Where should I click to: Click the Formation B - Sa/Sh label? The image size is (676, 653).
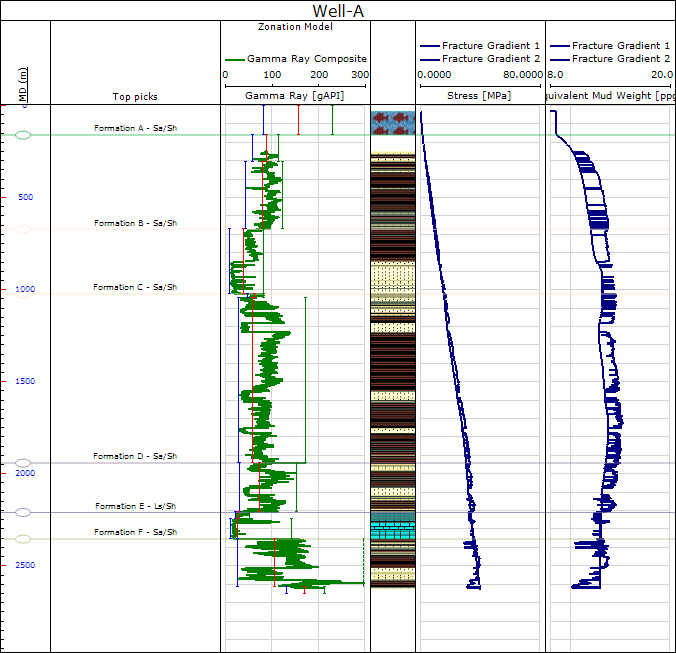pyautogui.click(x=135, y=223)
